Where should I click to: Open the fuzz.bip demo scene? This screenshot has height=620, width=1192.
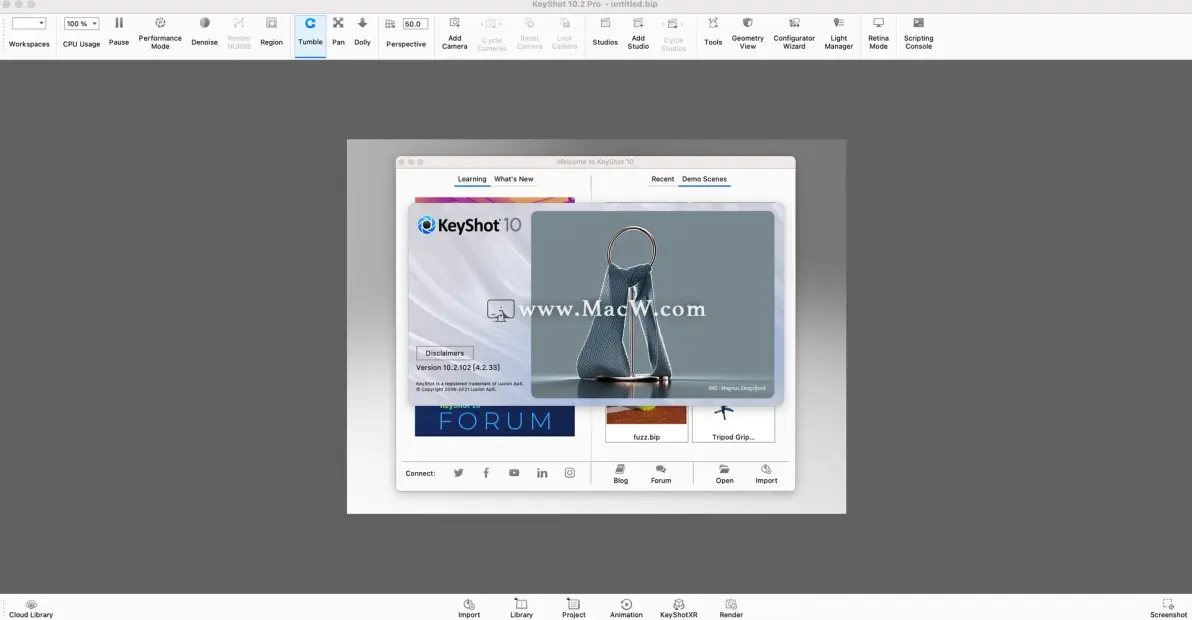pos(647,424)
